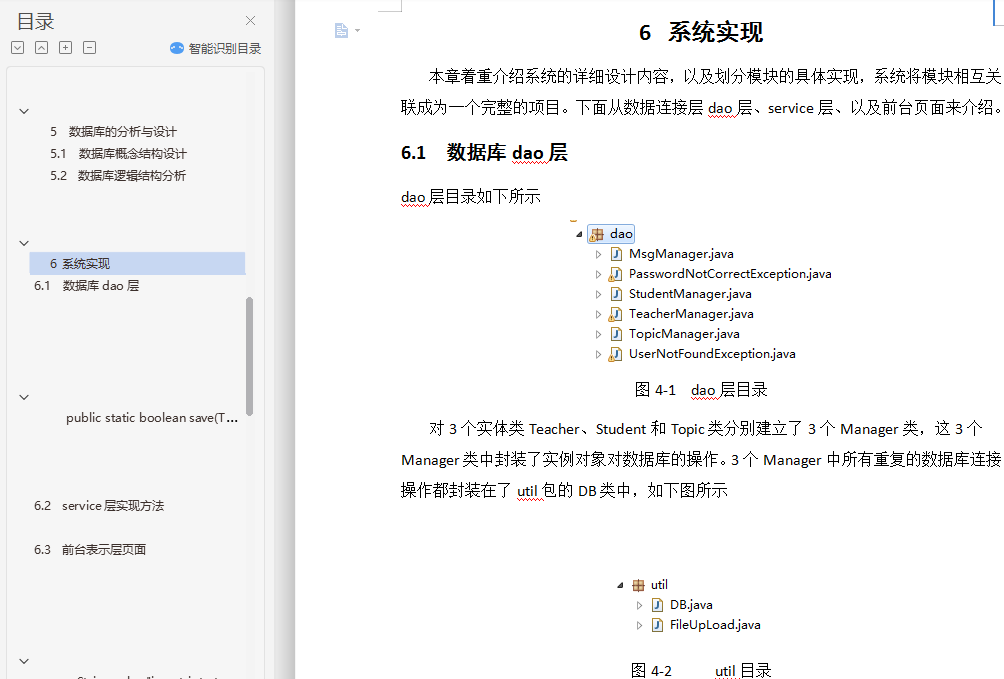
Task: Click TopicManager.java file icon
Action: [x=616, y=334]
